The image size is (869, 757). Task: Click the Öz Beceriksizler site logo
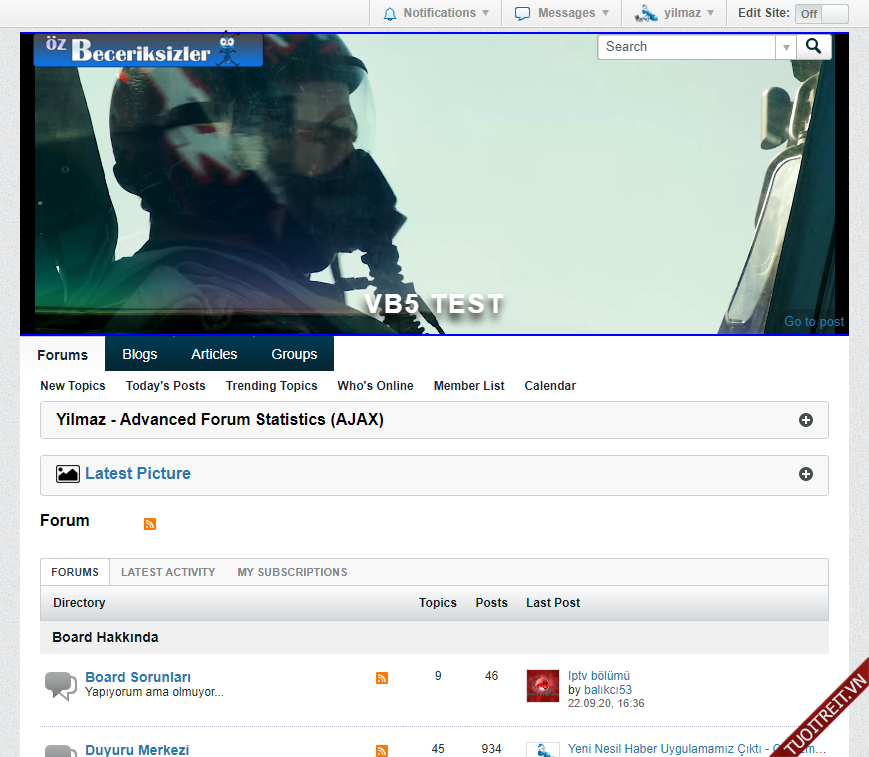coord(148,50)
